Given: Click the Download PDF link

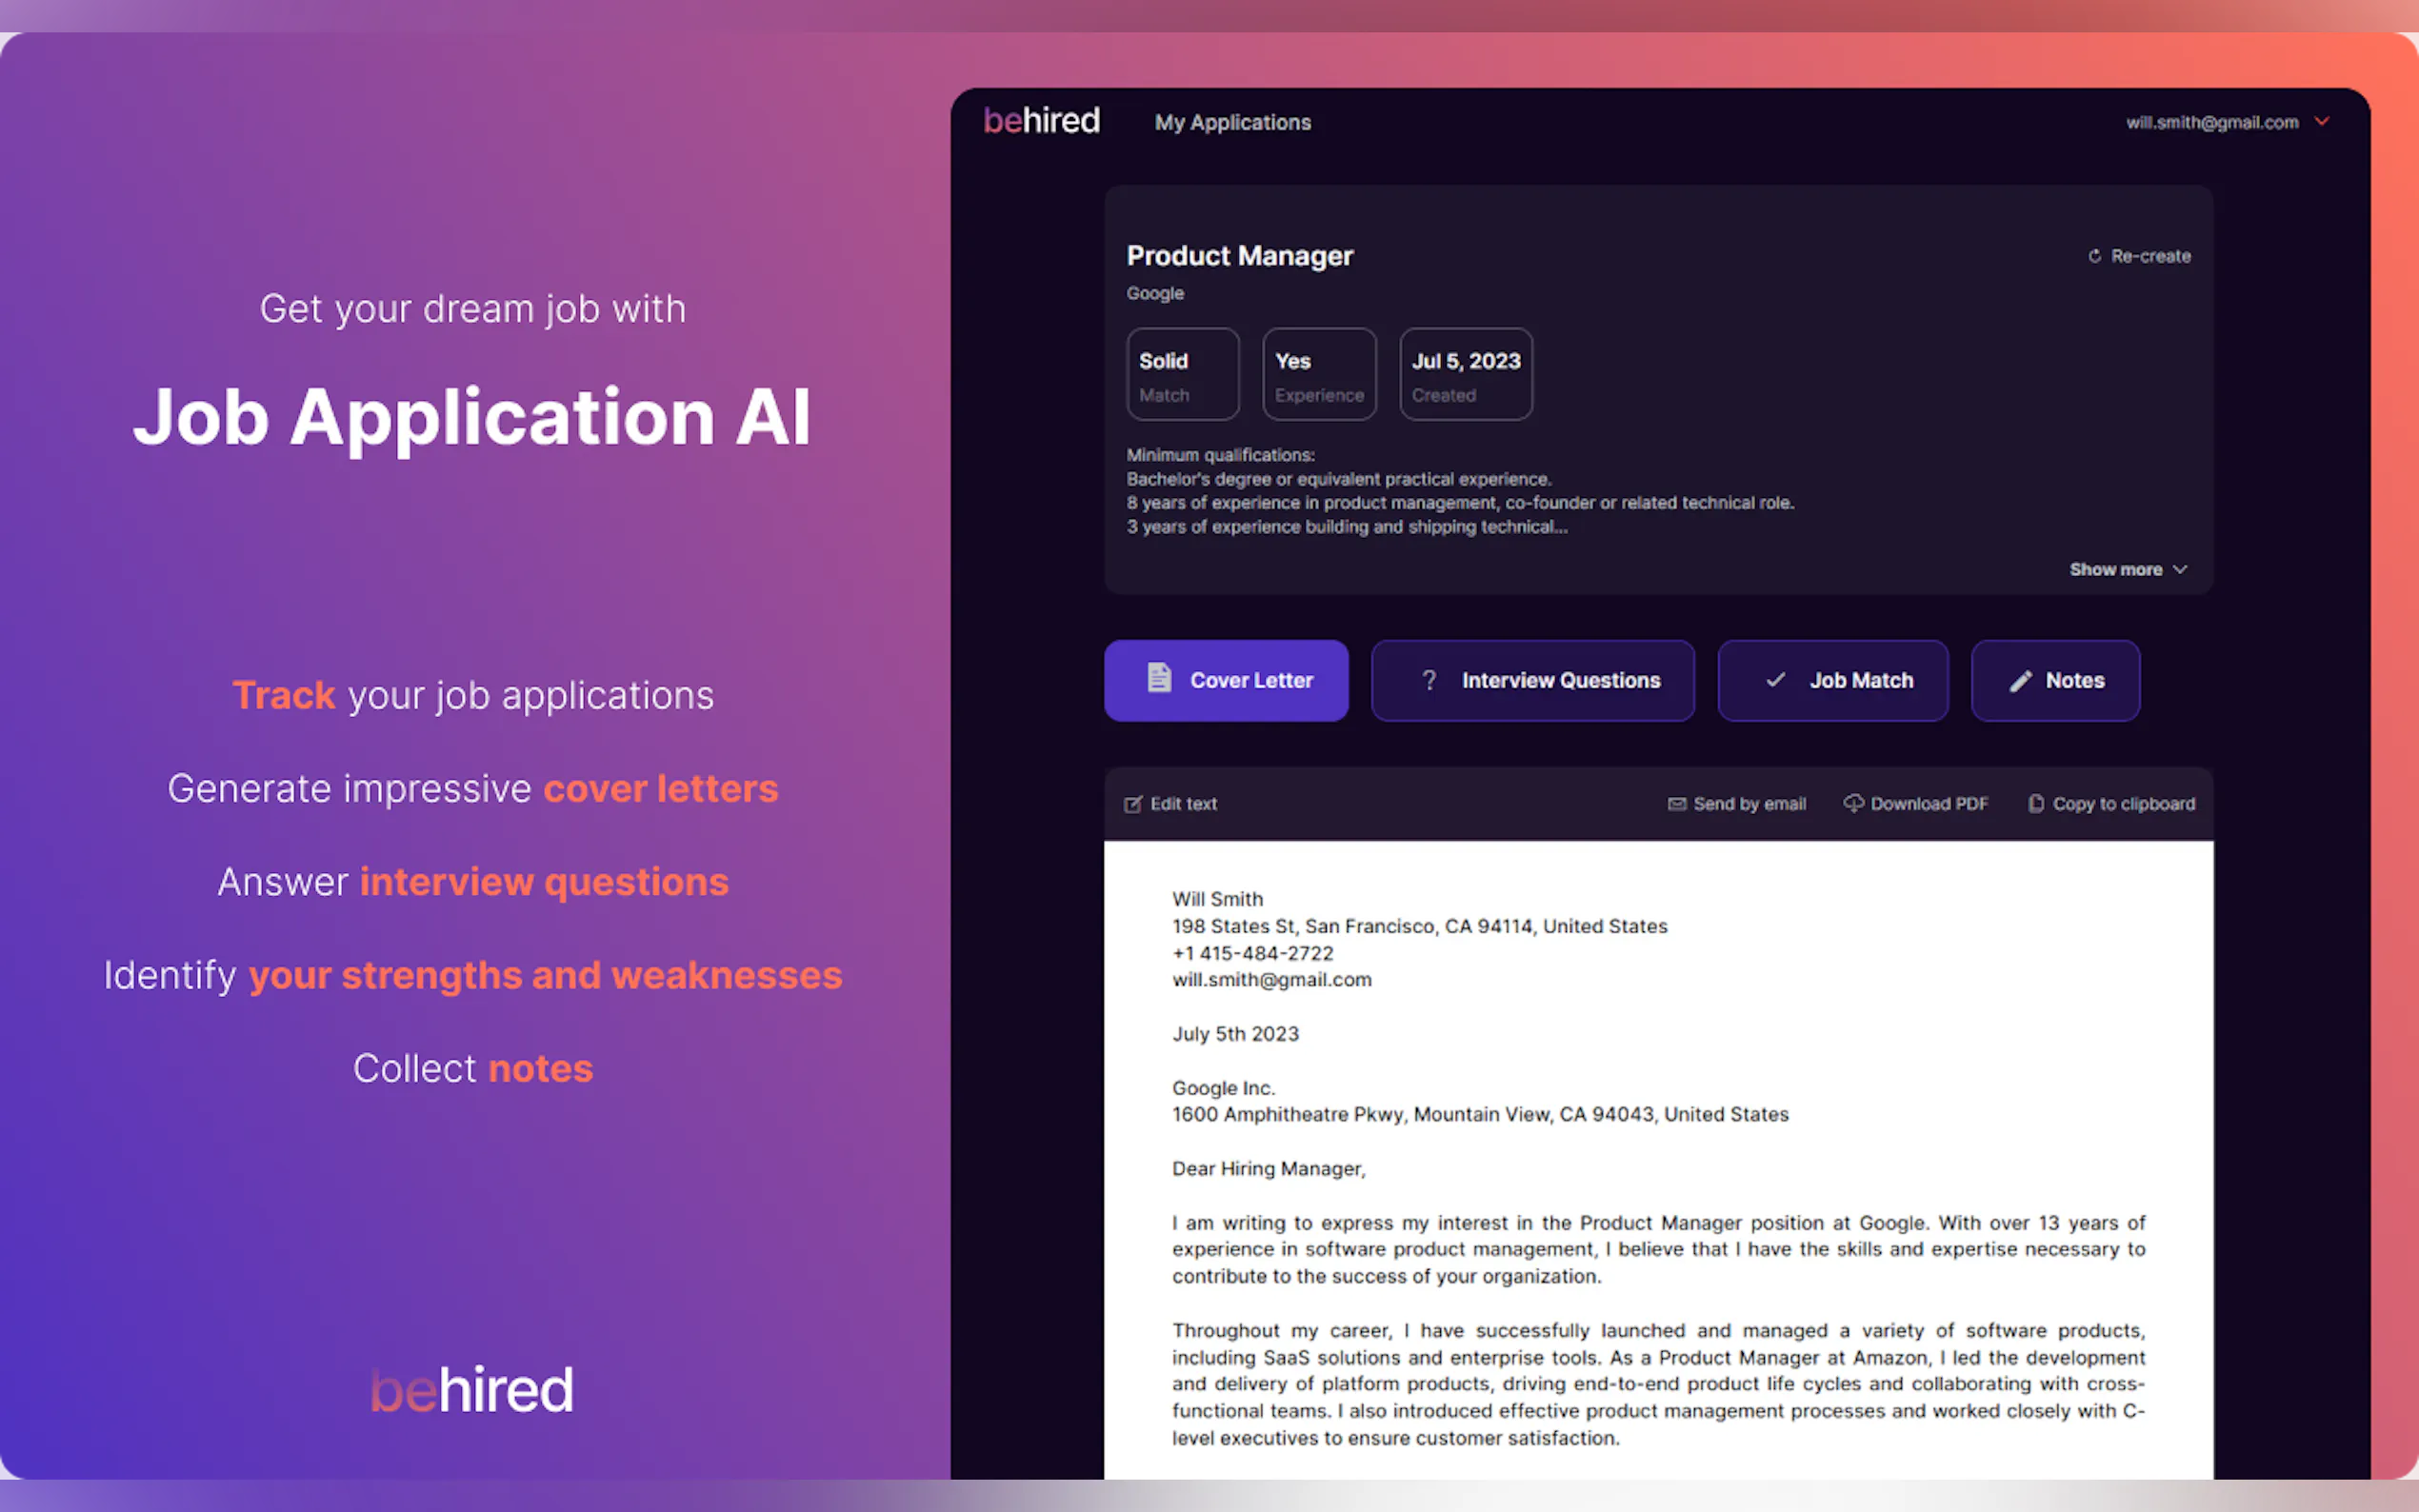Looking at the screenshot, I should coord(1928,804).
